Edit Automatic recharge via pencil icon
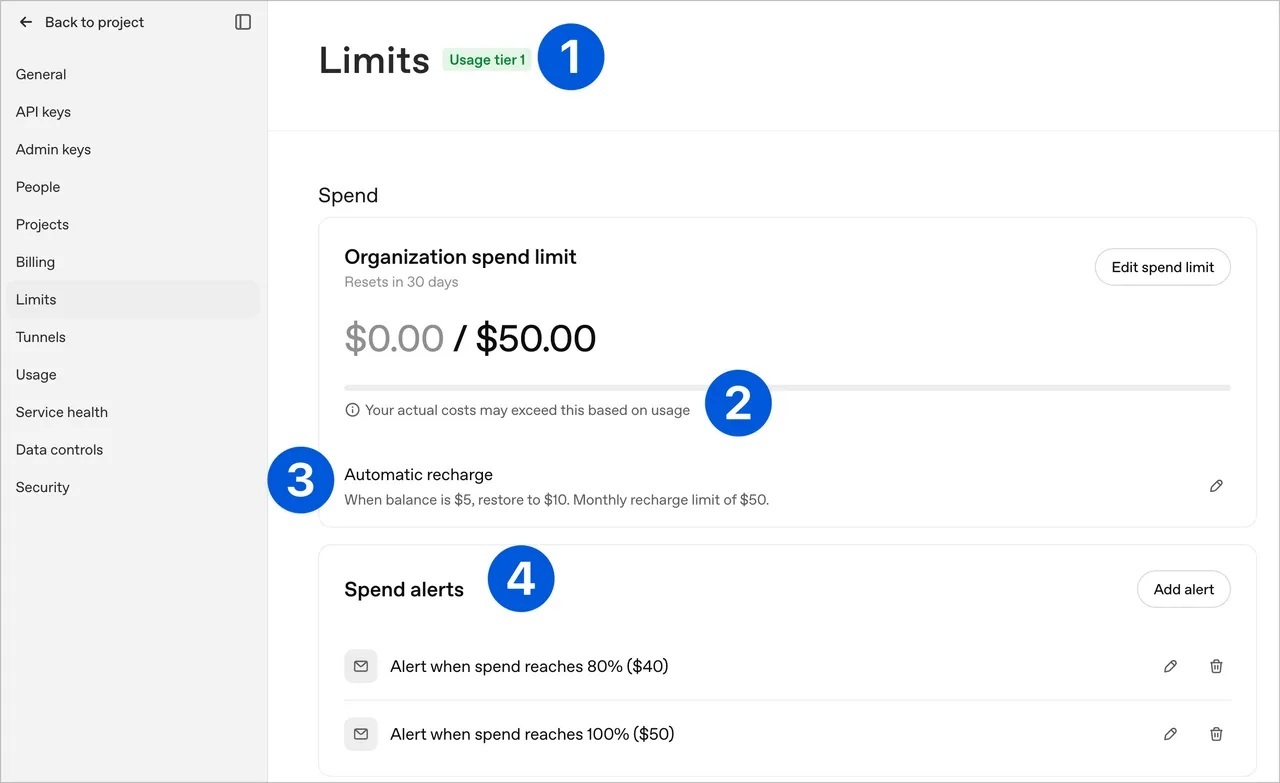The width and height of the screenshot is (1280, 783). 1216,486
